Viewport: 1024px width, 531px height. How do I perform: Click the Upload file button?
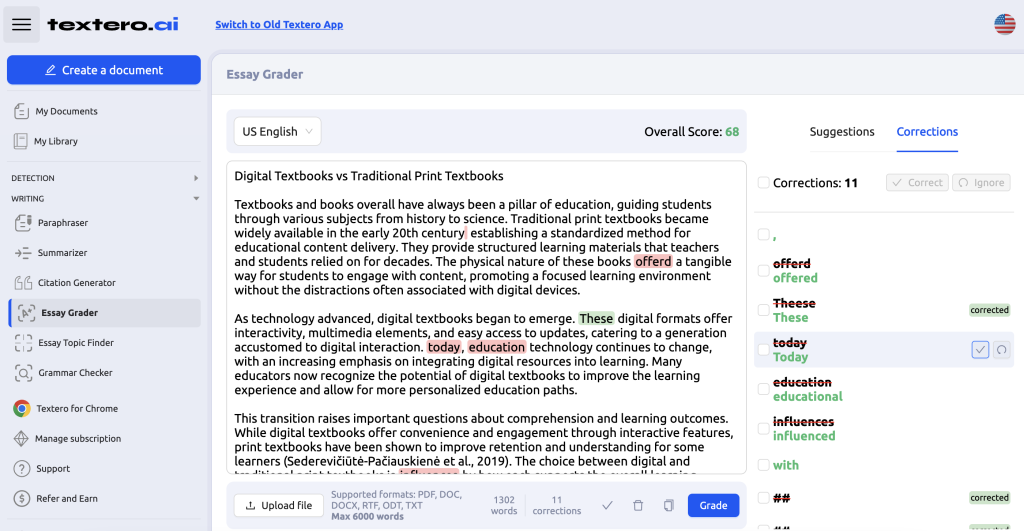[279, 505]
